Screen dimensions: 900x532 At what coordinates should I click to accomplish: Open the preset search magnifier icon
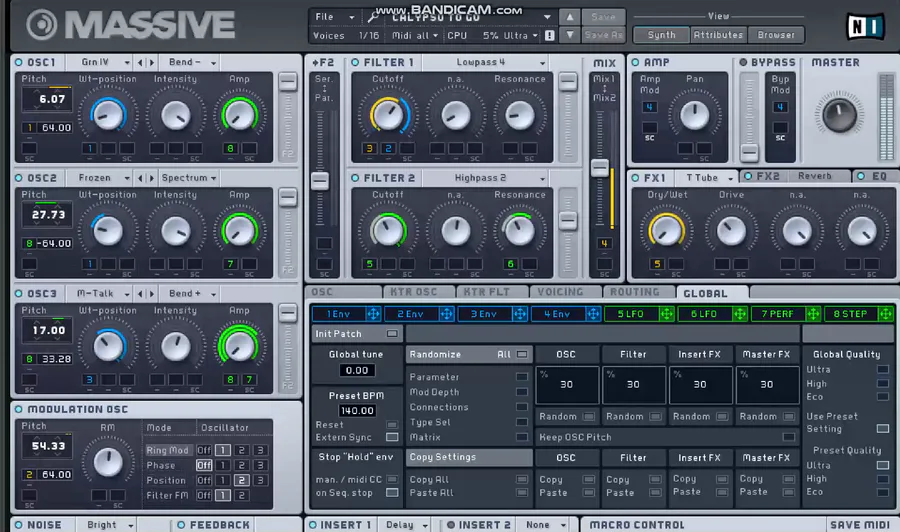(x=373, y=17)
